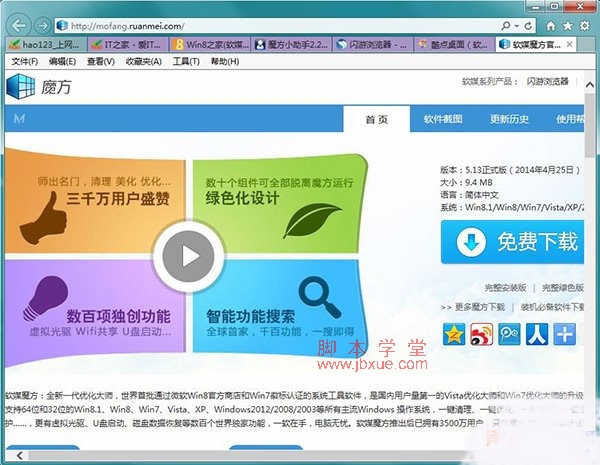Viewport: 600px width, 465px height.
Task: Open the 查看(V) menu
Action: pos(101,62)
